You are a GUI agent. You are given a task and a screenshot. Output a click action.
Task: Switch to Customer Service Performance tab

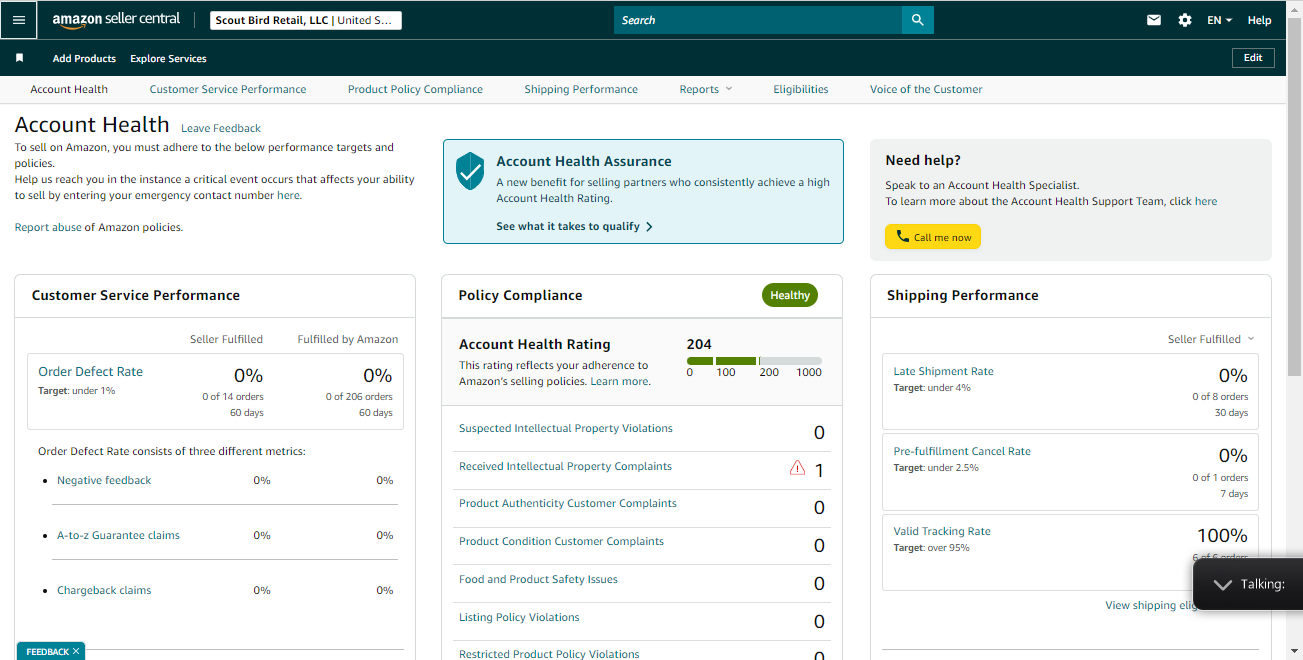(228, 89)
